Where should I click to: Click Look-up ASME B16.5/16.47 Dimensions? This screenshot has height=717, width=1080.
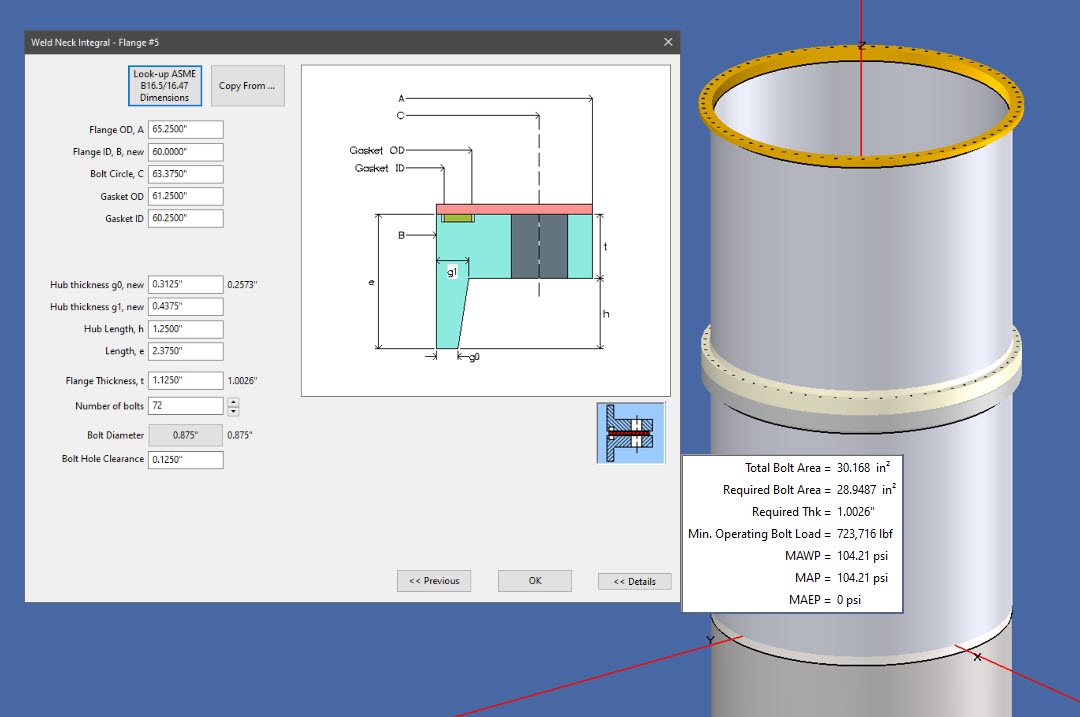pyautogui.click(x=164, y=85)
